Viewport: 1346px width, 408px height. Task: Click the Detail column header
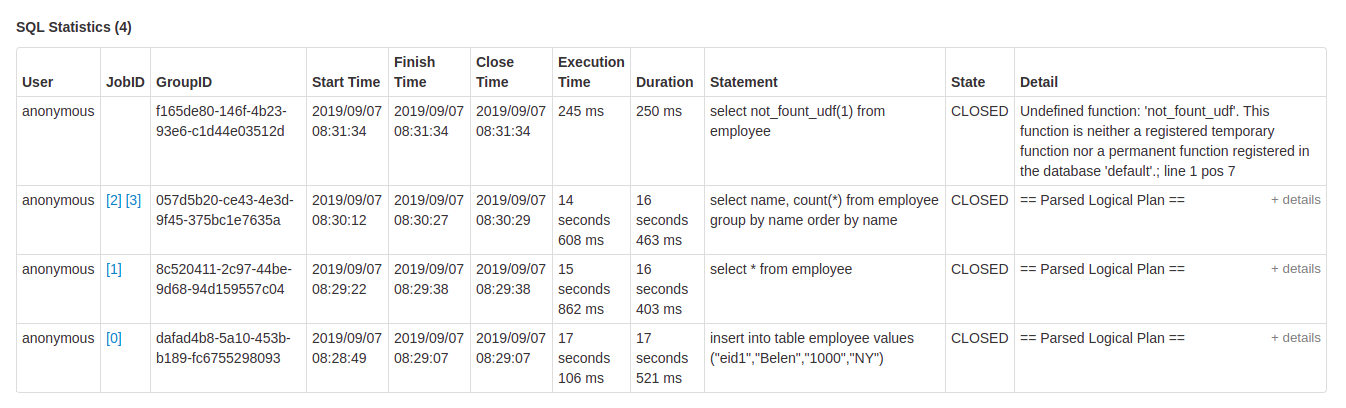click(1038, 82)
